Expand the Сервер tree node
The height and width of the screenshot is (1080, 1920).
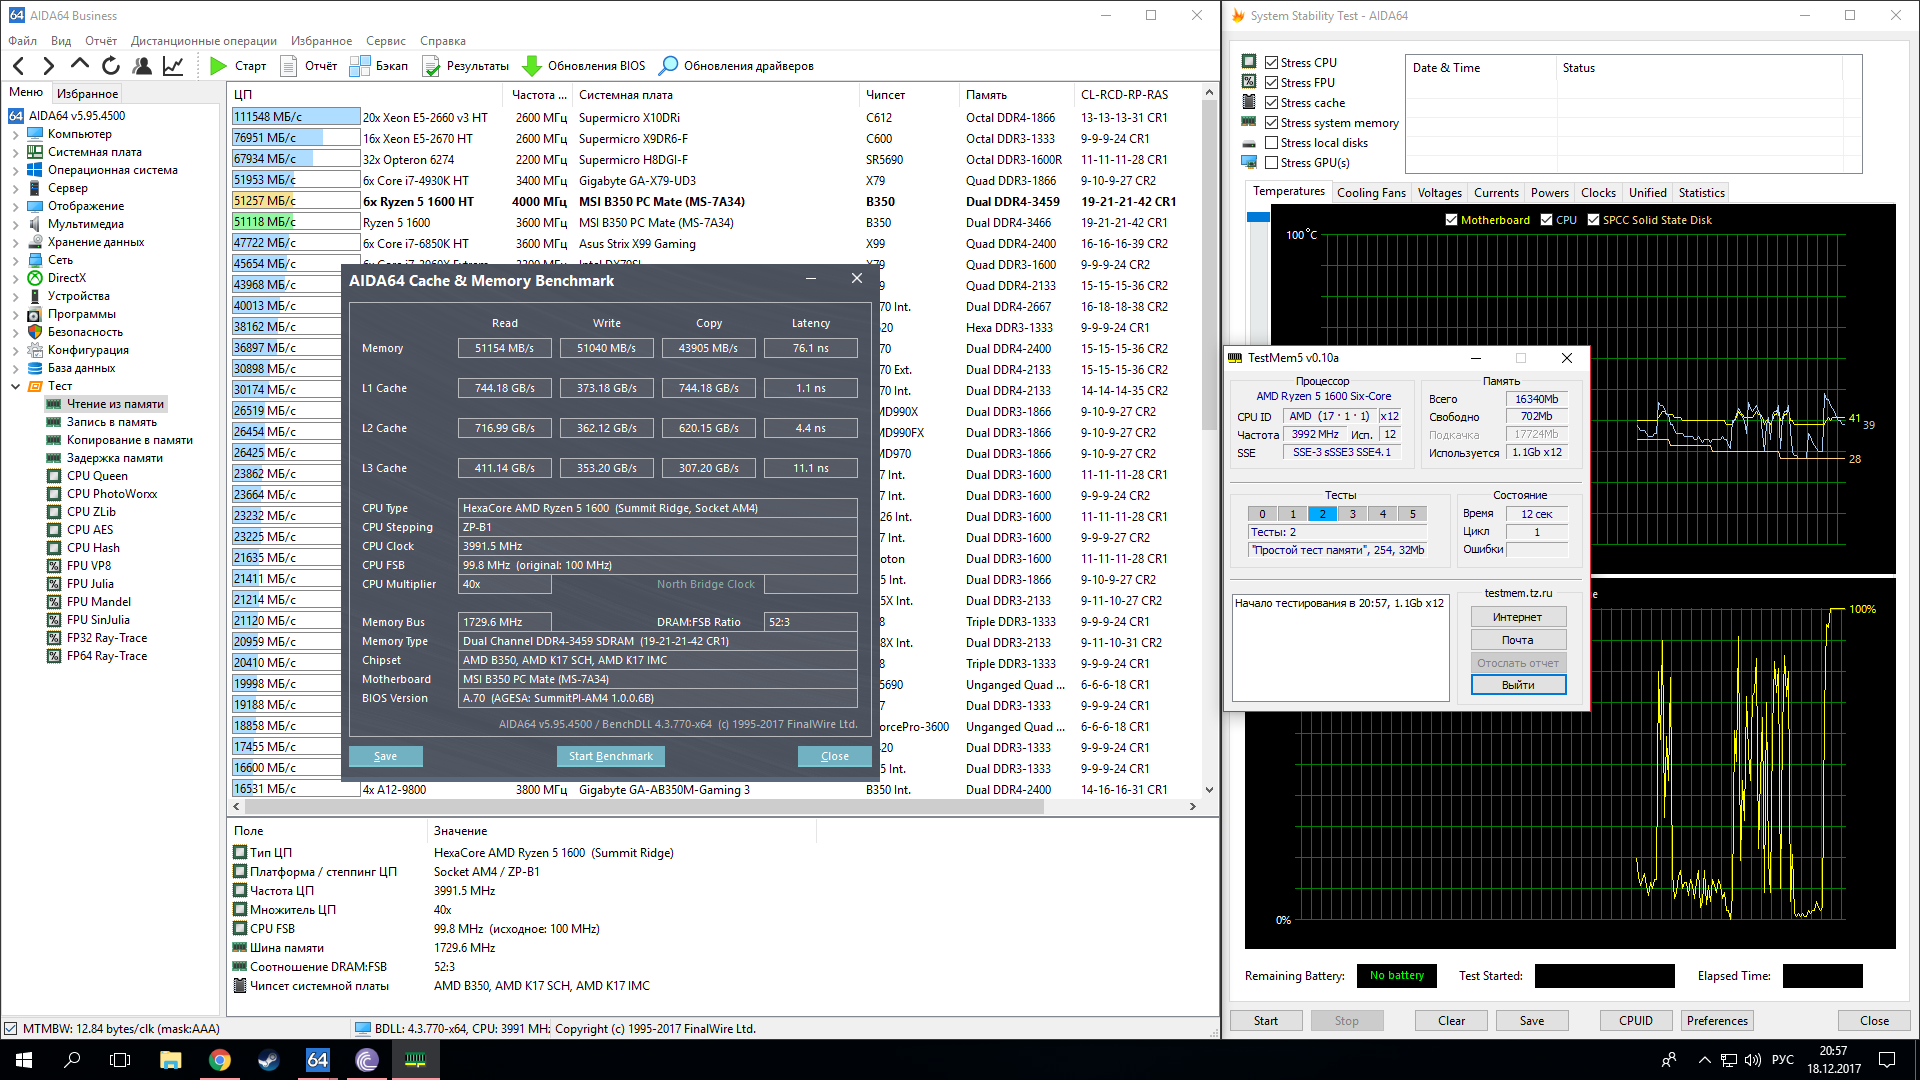coord(15,188)
